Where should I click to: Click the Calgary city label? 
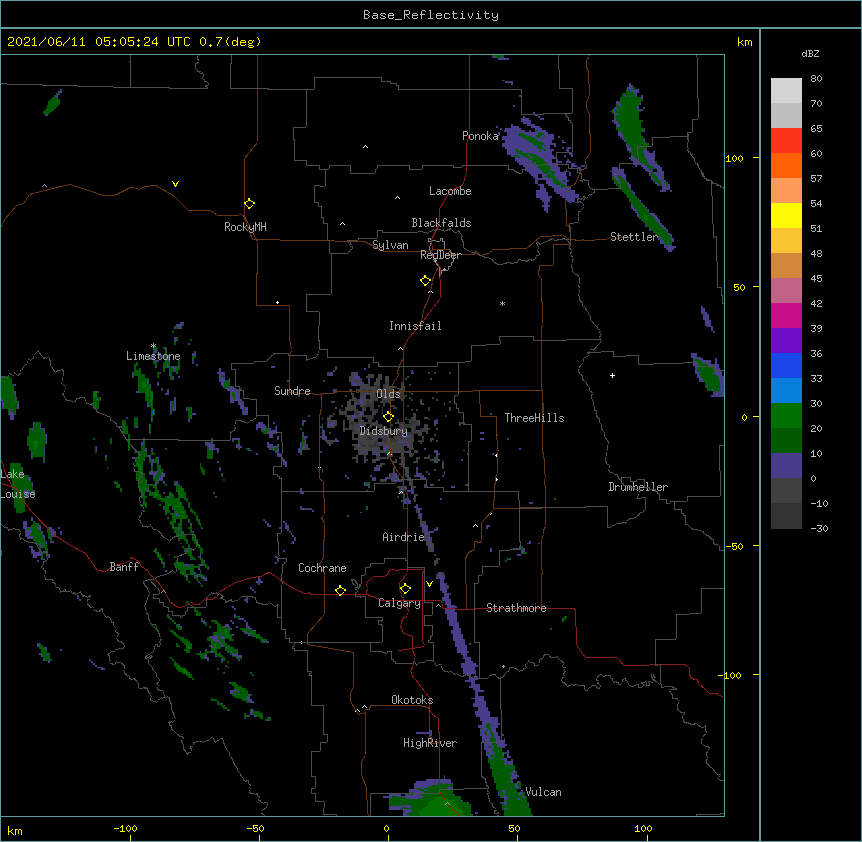[400, 603]
